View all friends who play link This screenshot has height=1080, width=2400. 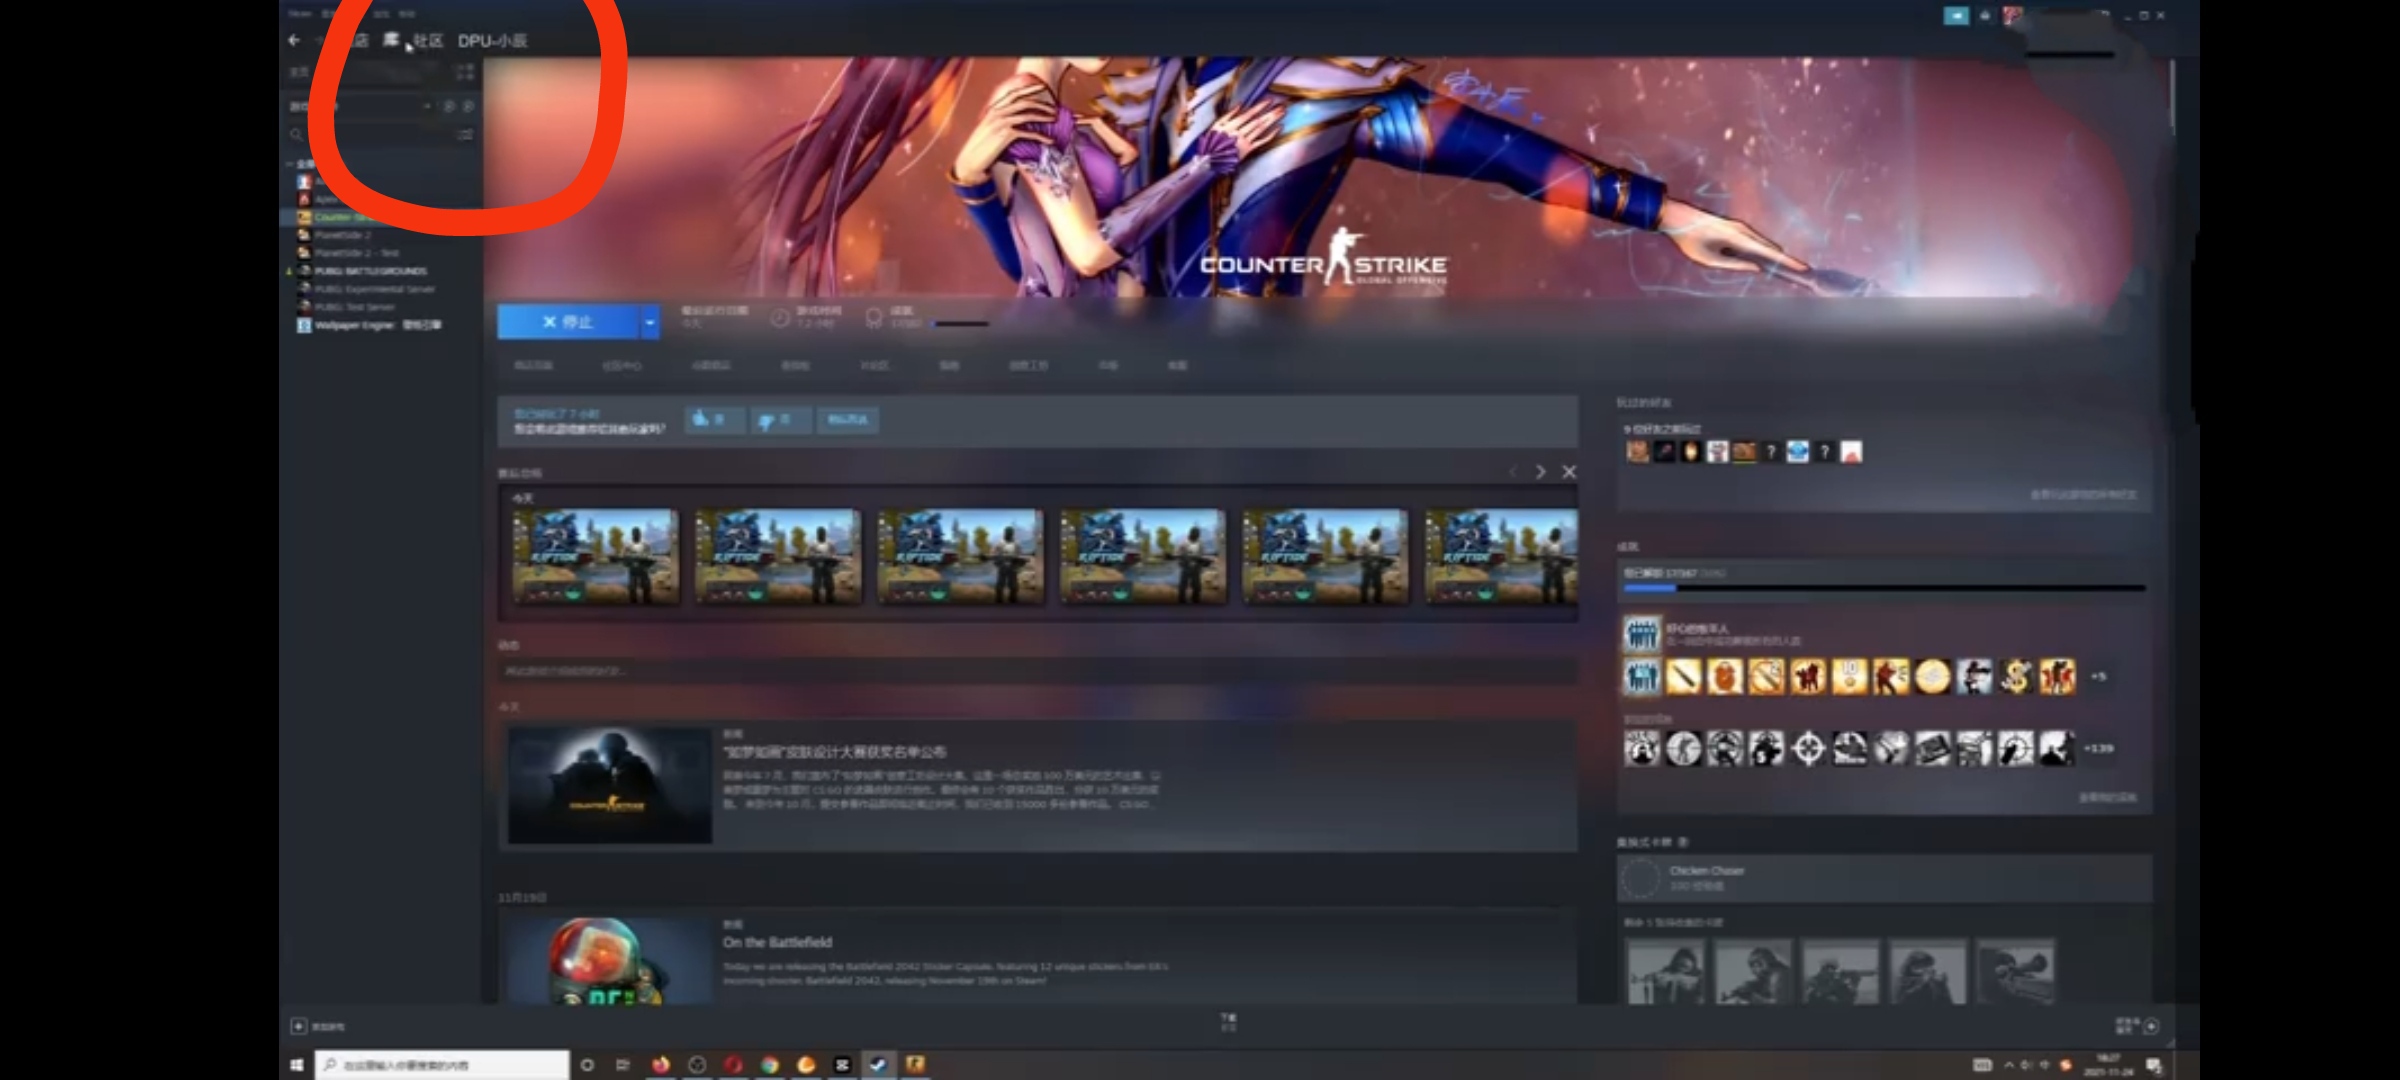(x=2082, y=495)
